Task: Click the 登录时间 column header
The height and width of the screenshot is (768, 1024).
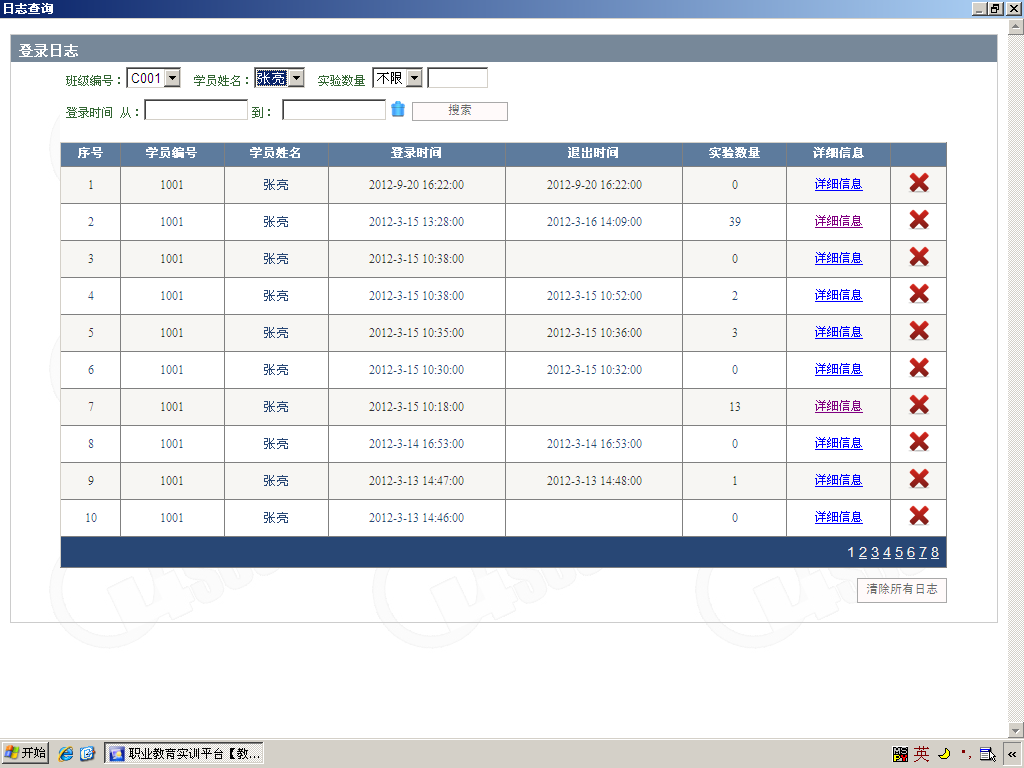Action: tap(417, 153)
